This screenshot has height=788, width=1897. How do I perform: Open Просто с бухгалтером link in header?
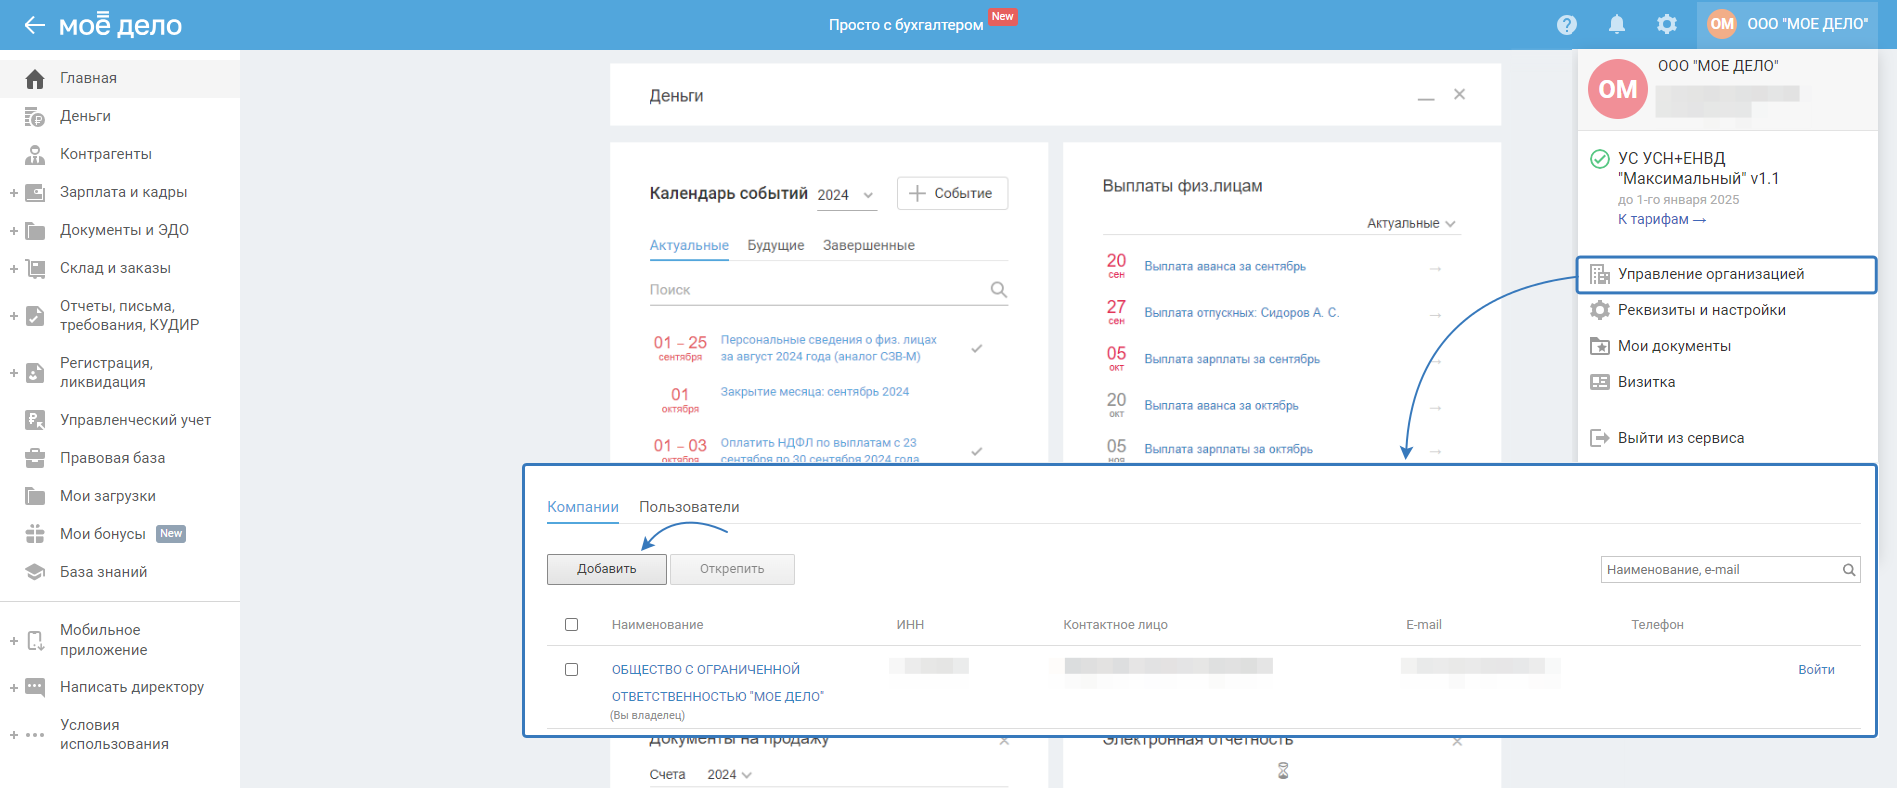[906, 25]
